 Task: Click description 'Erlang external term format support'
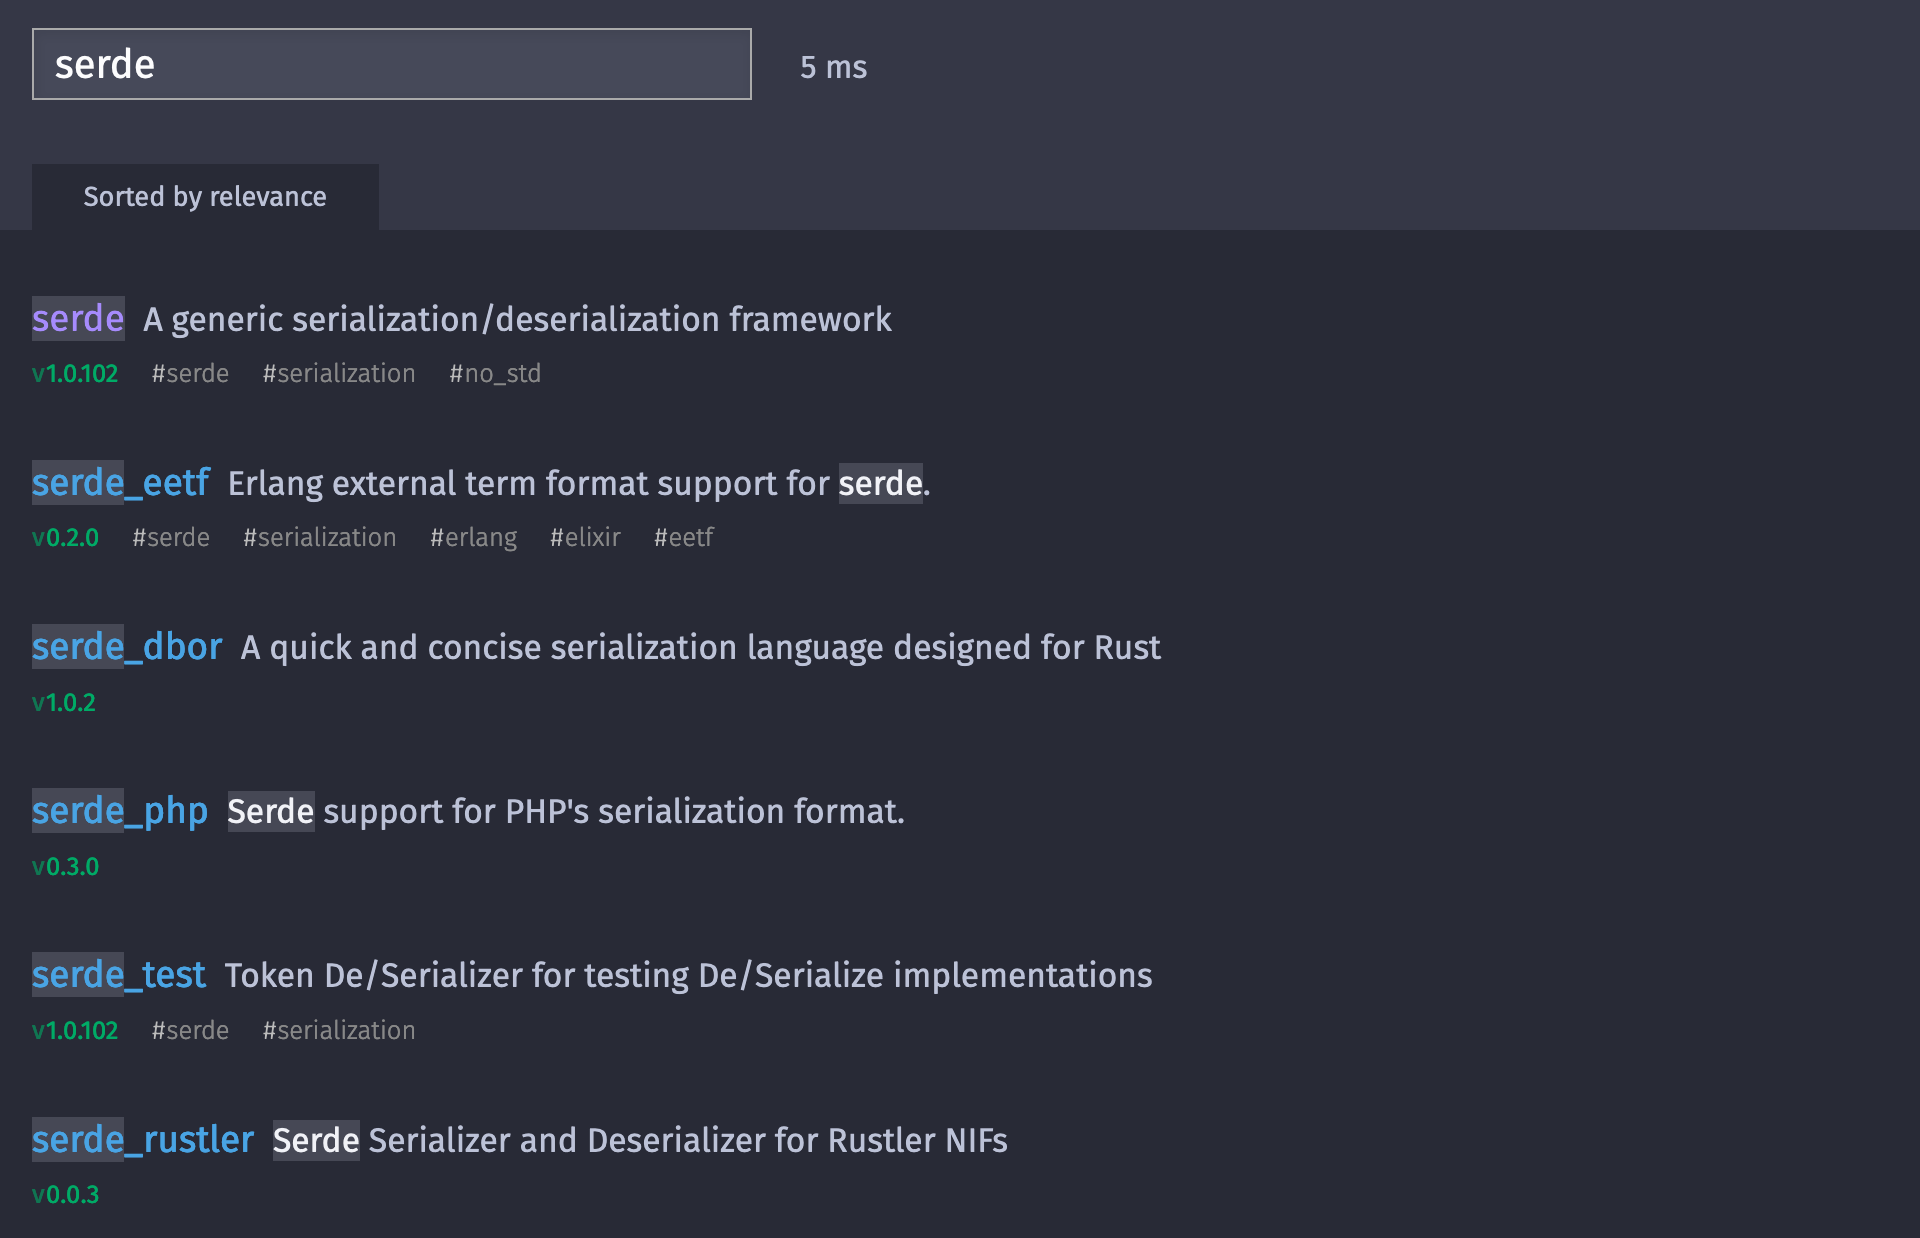pos(579,483)
